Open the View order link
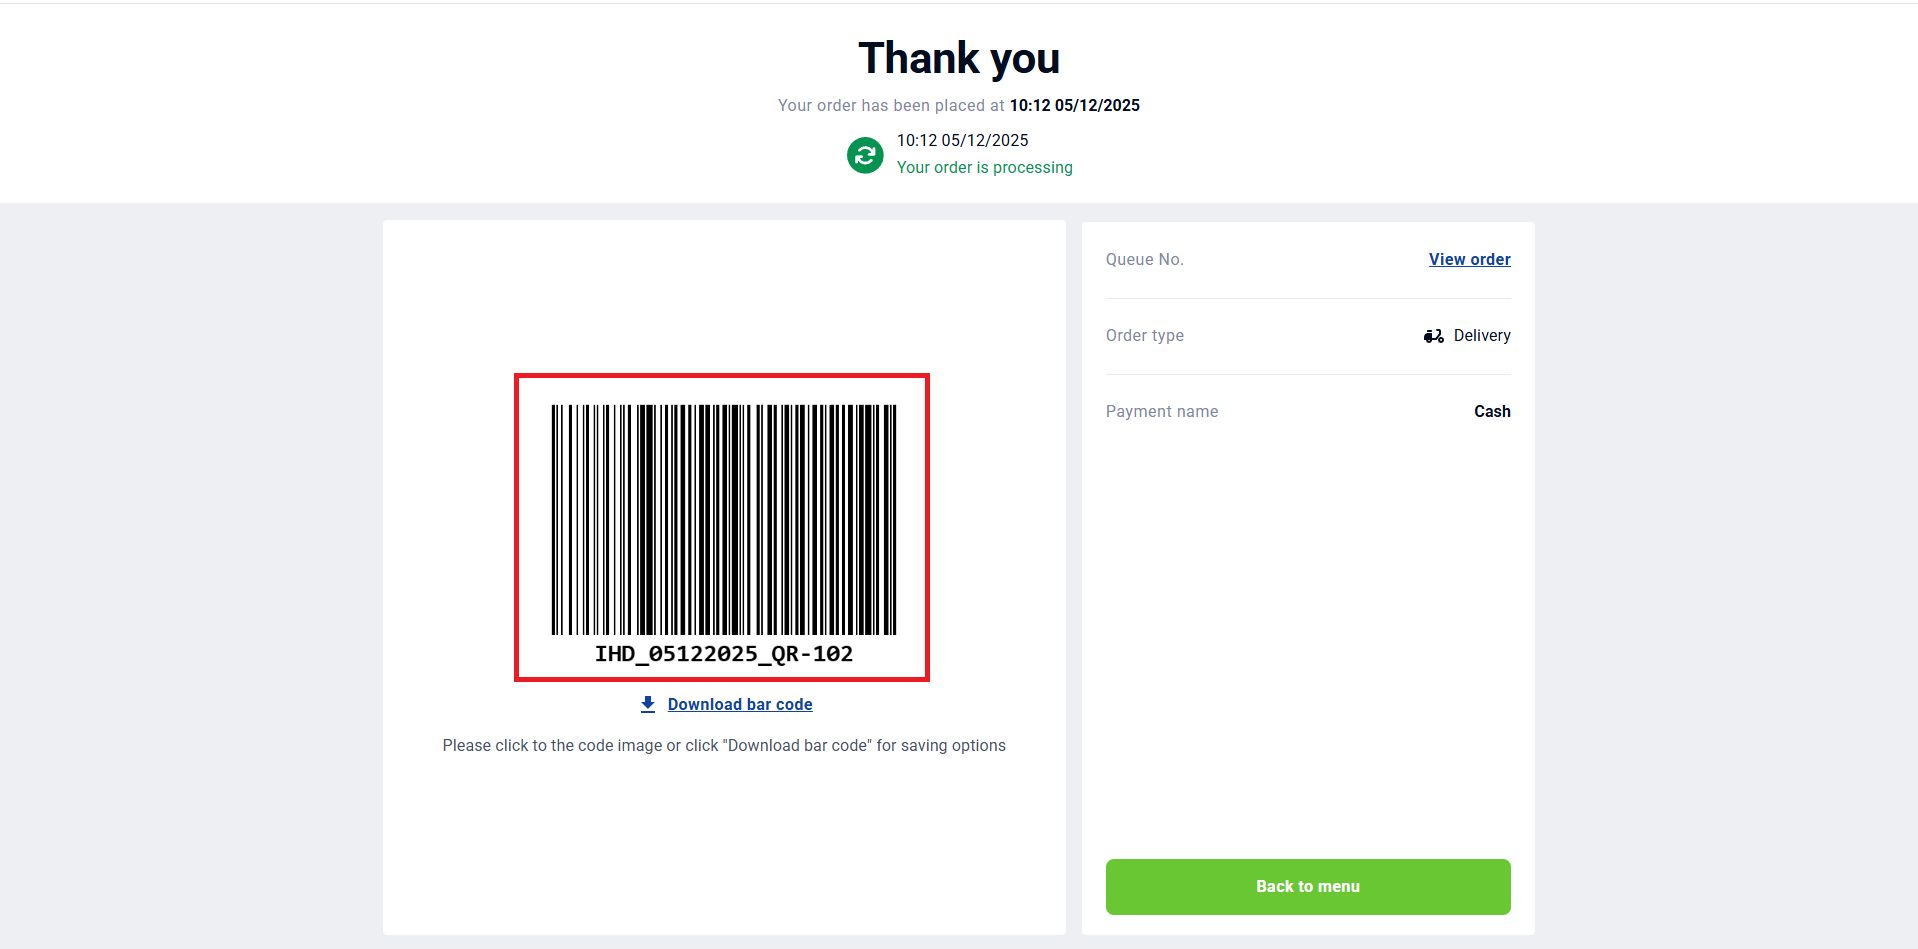Image resolution: width=1918 pixels, height=949 pixels. (x=1469, y=259)
